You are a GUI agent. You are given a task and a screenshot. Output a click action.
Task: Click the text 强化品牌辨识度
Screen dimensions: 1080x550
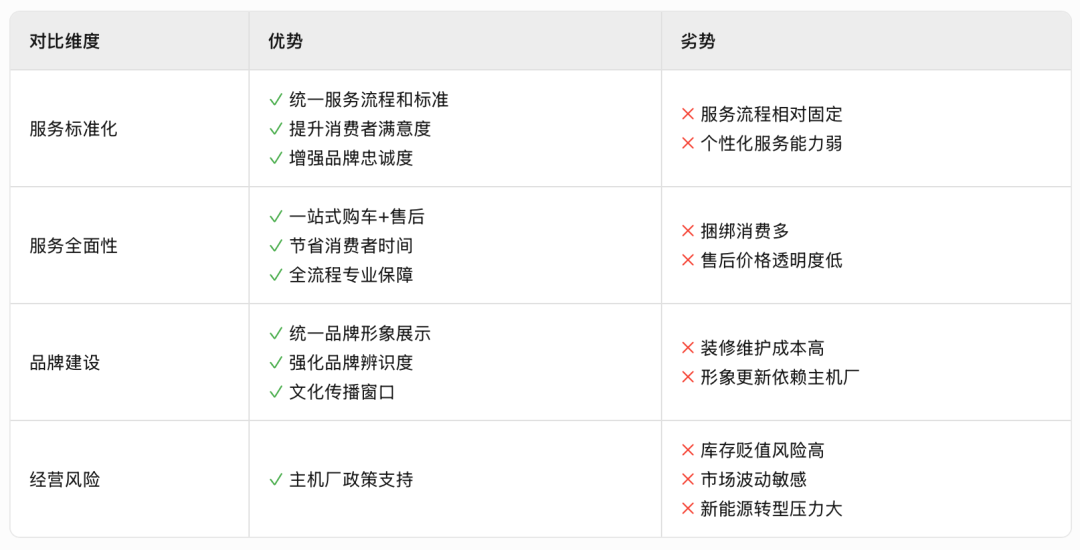coord(351,363)
